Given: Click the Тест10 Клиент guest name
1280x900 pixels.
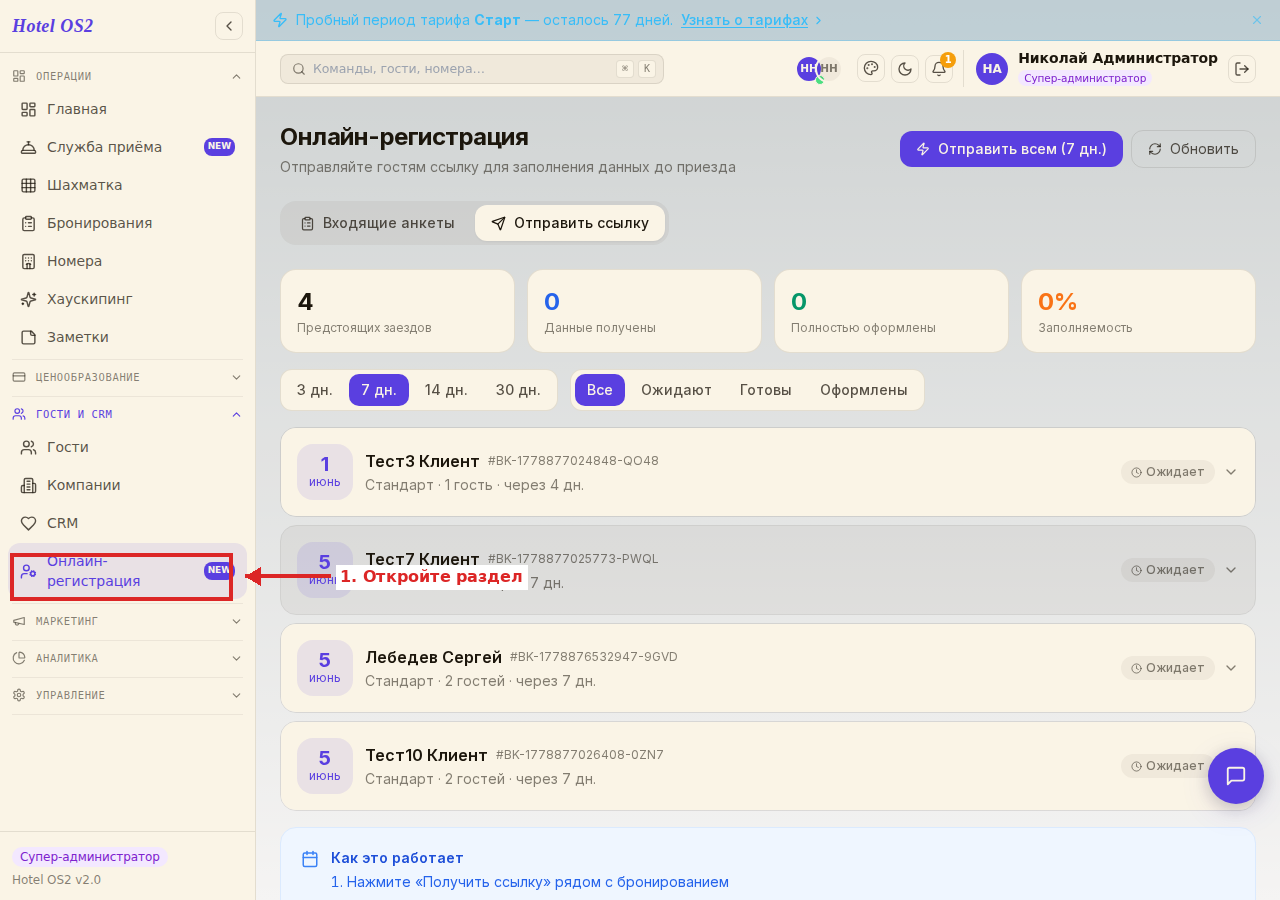Looking at the screenshot, I should (426, 755).
